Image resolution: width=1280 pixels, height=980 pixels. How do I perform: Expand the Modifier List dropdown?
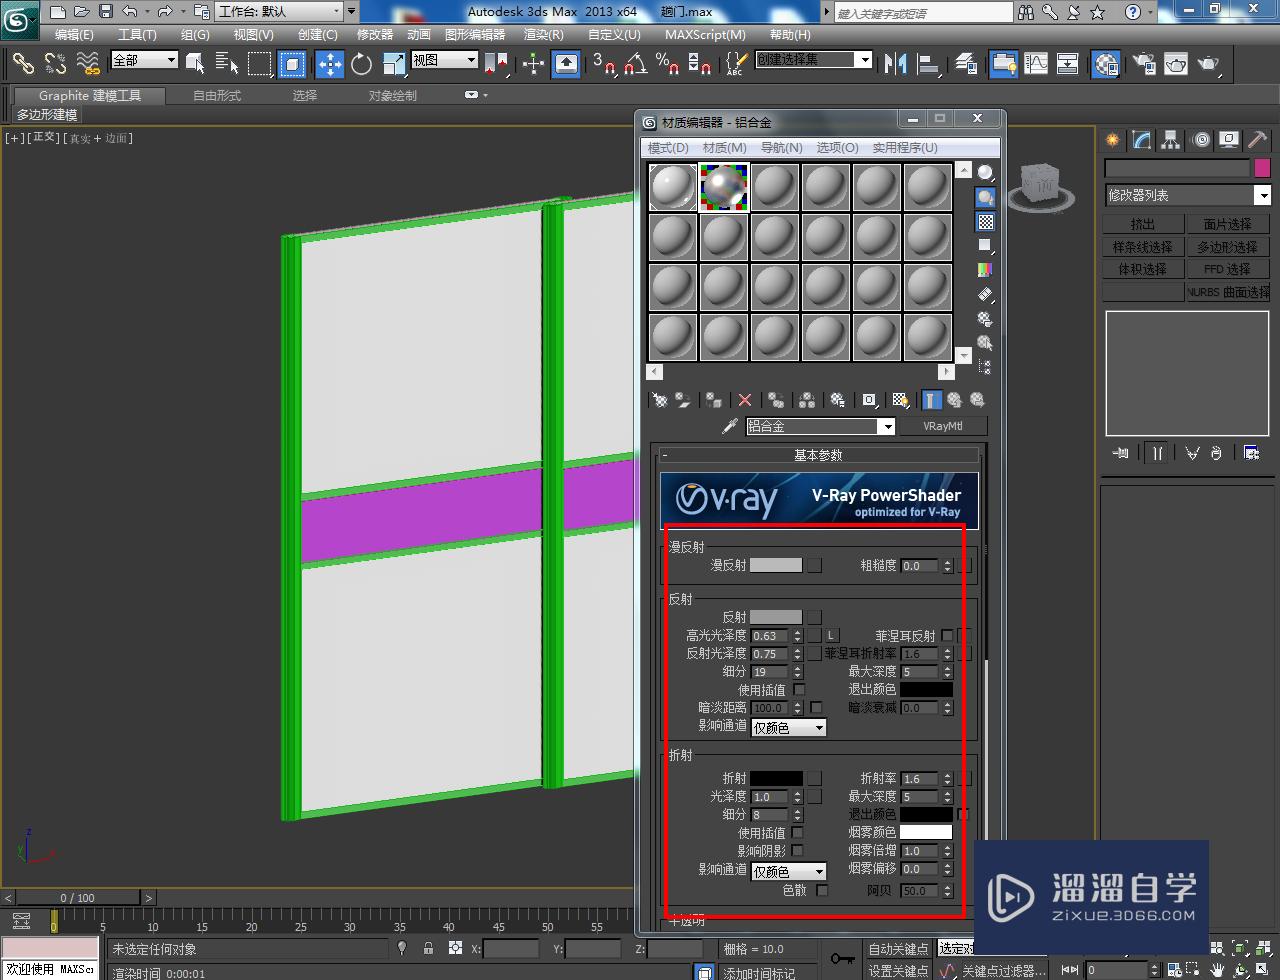(1187, 196)
